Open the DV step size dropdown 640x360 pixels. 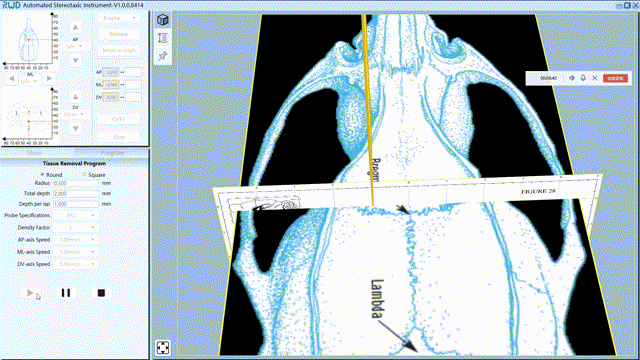[x=75, y=114]
